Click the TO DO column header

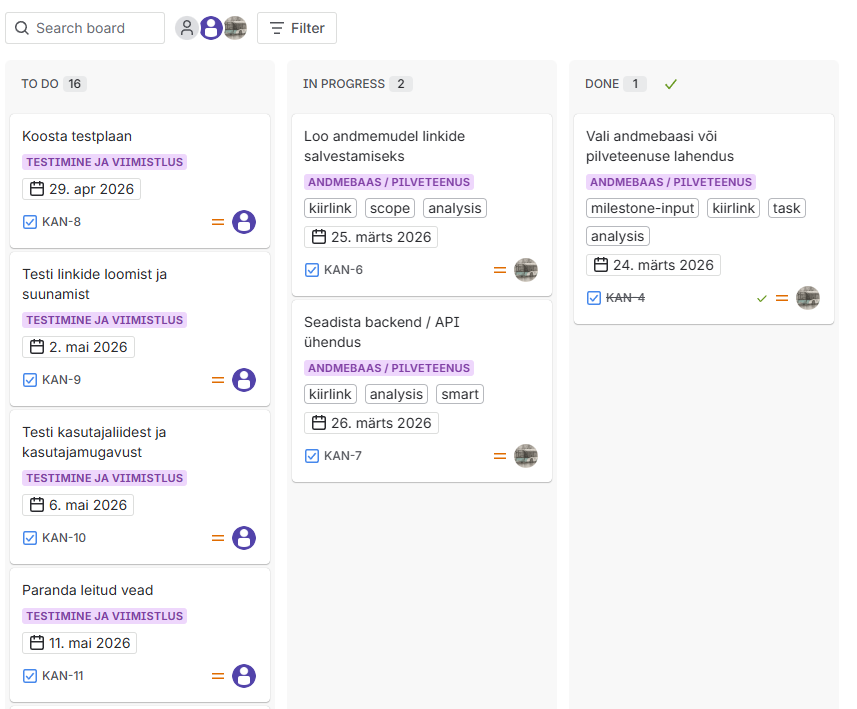(x=40, y=84)
